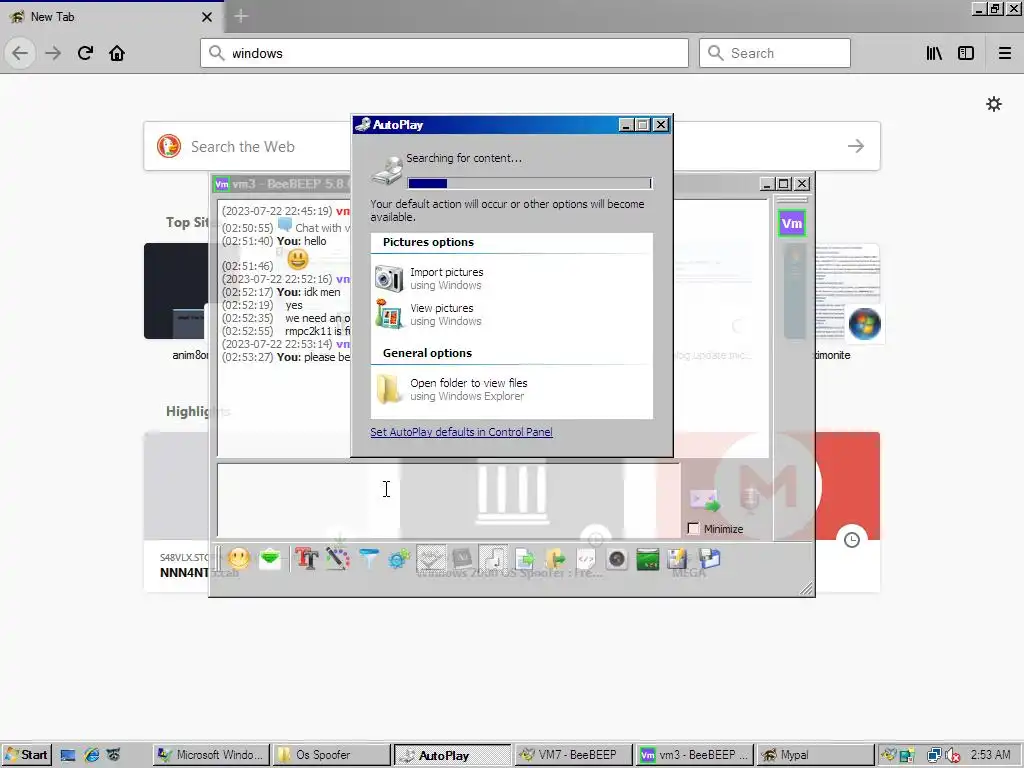Click the BeeBEEP message input box
Screen dimensions: 1024x768
click(x=448, y=500)
